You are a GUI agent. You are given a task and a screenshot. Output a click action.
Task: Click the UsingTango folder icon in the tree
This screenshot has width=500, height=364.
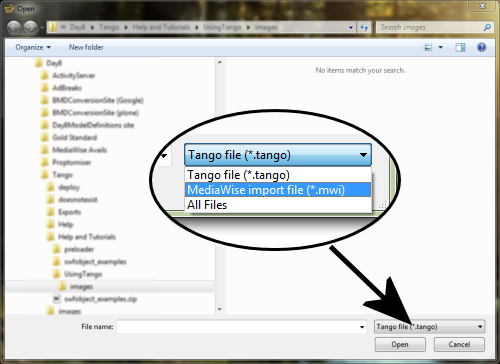pos(57,274)
